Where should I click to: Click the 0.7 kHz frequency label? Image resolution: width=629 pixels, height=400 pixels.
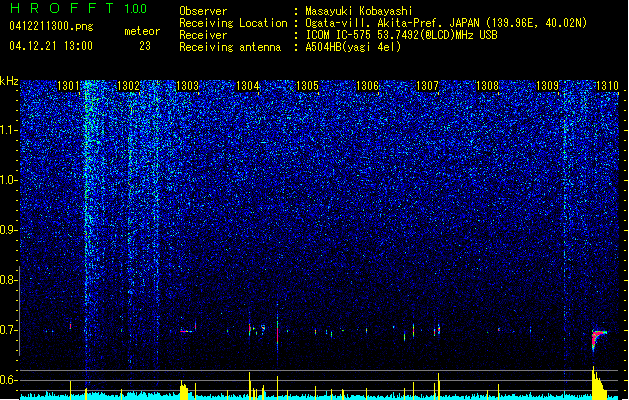[8, 330]
